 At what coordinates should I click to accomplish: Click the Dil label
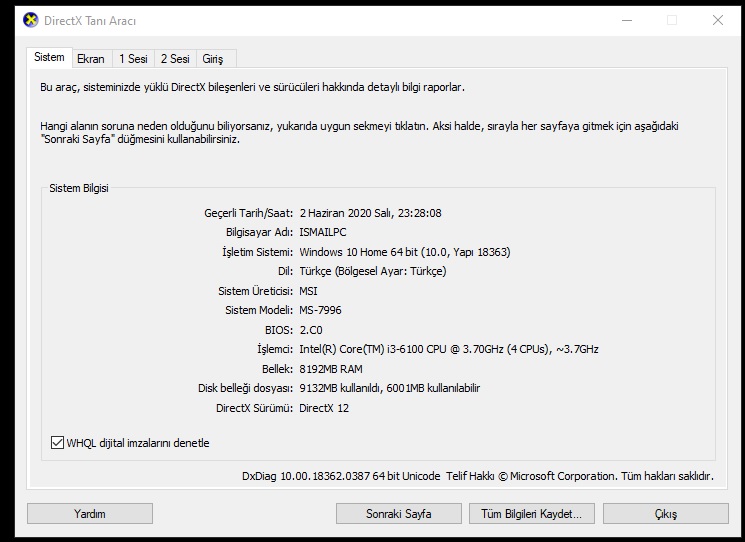tap(286, 271)
